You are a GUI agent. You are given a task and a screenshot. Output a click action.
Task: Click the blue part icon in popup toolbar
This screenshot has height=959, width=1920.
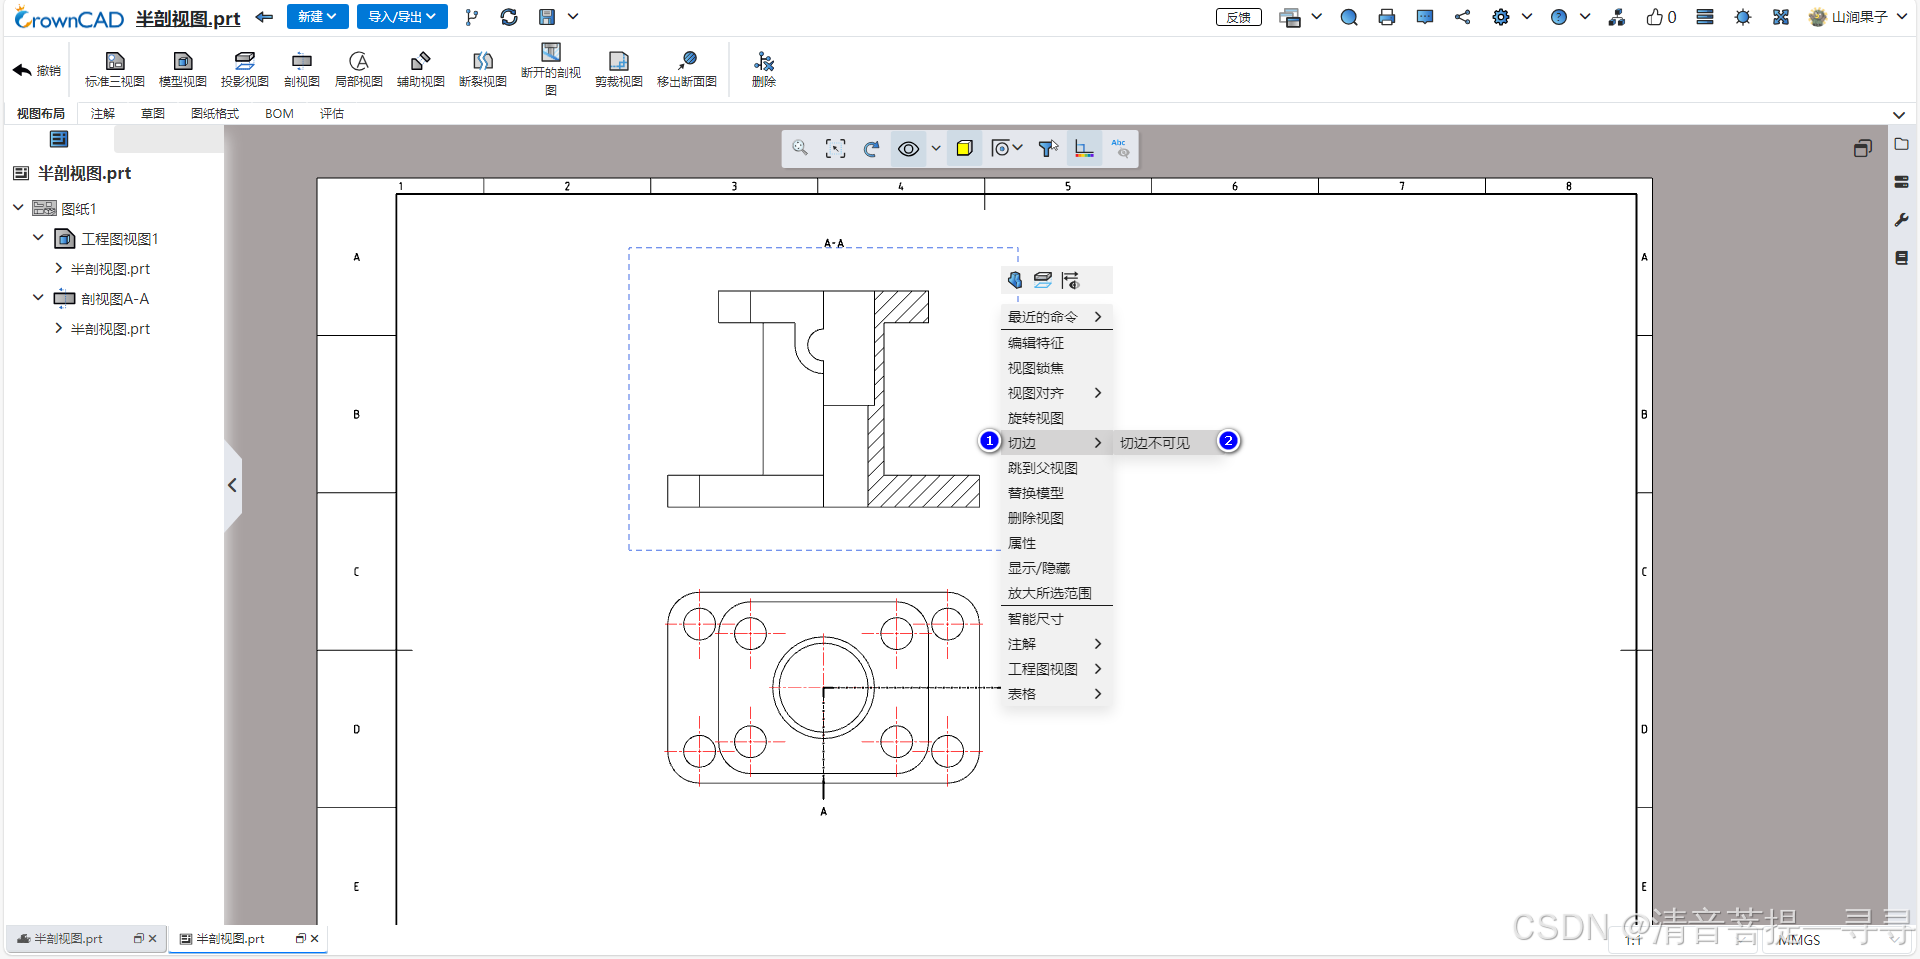[1015, 280]
